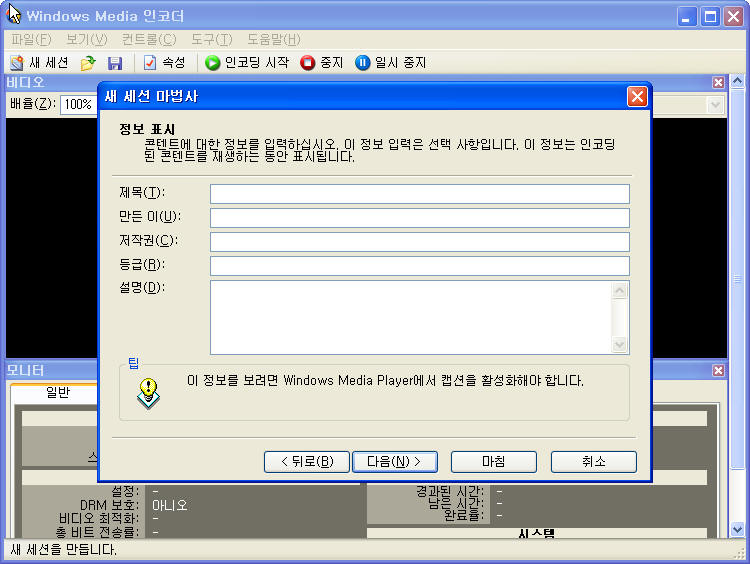The image size is (750, 564).
Task: Select the General (일반) monitor tab
Action: (x=57, y=393)
